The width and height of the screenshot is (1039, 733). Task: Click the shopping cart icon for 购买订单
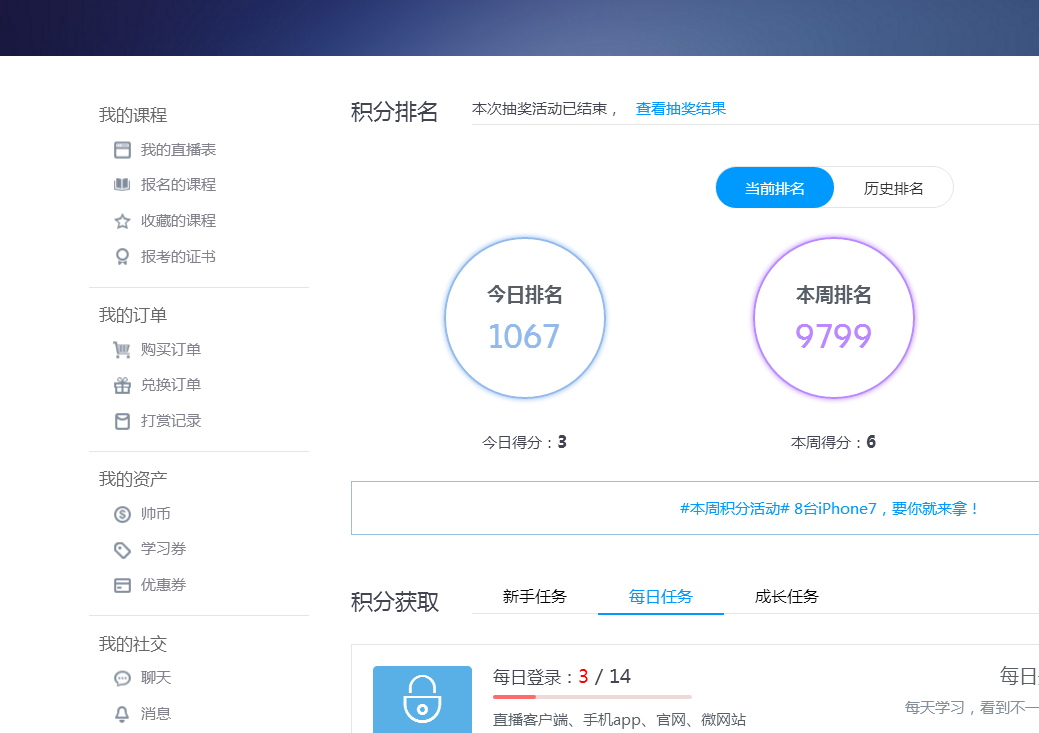[x=122, y=350]
